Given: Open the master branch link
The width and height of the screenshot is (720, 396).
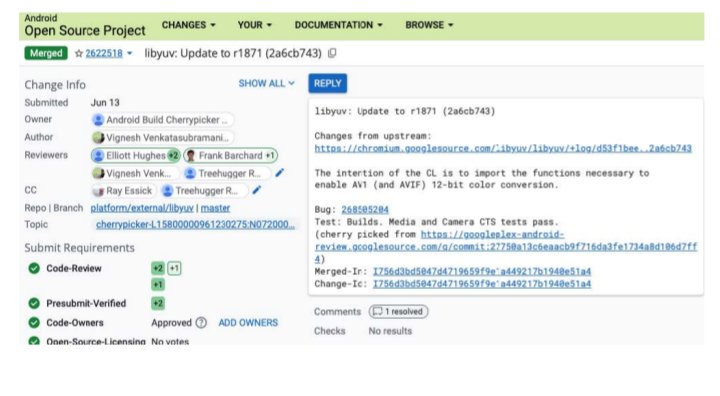Looking at the screenshot, I should (x=215, y=208).
